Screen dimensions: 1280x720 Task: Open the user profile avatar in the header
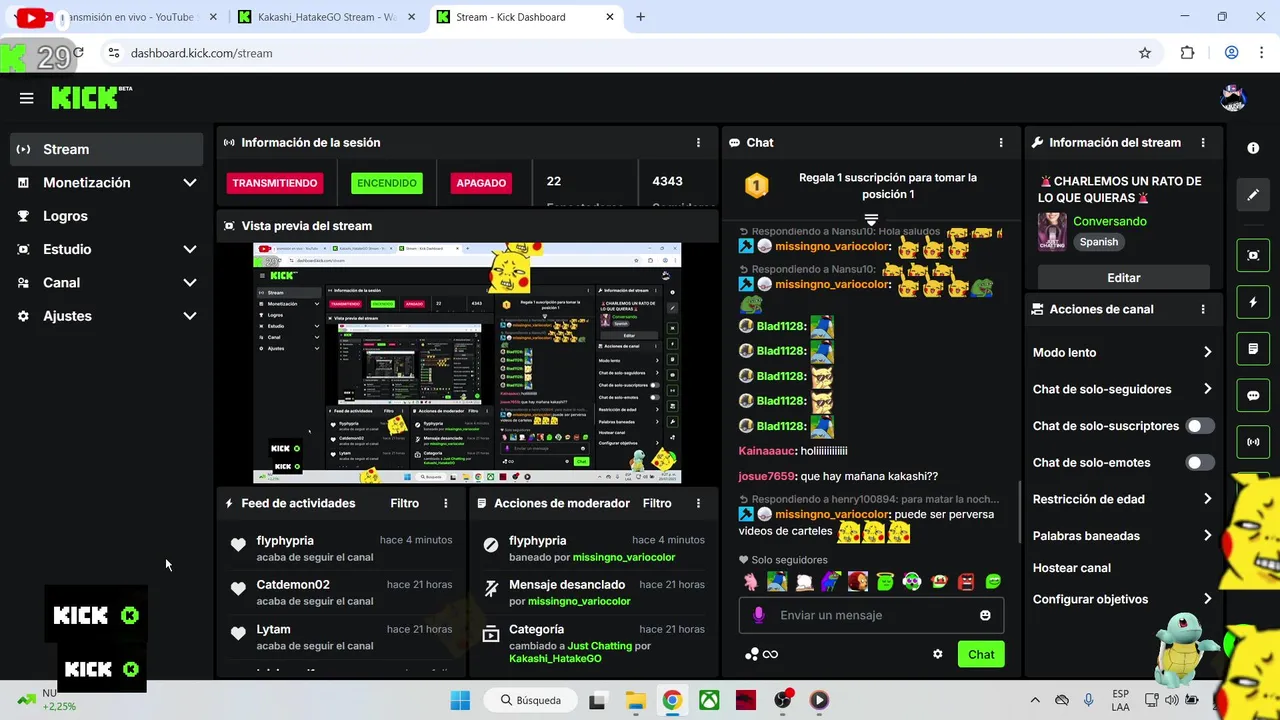click(1233, 98)
